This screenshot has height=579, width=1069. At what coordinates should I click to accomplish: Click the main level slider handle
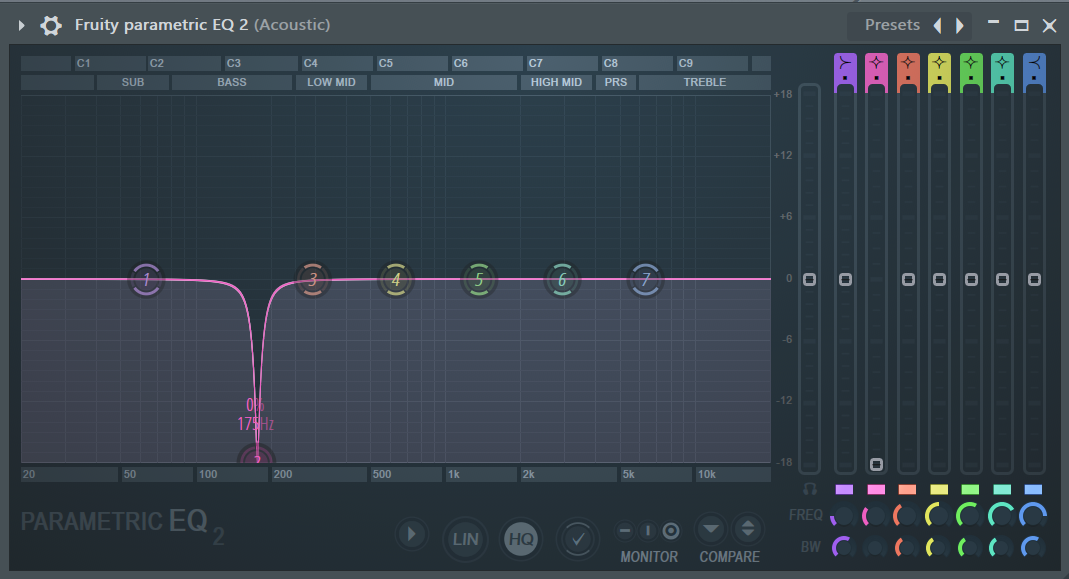(x=809, y=280)
